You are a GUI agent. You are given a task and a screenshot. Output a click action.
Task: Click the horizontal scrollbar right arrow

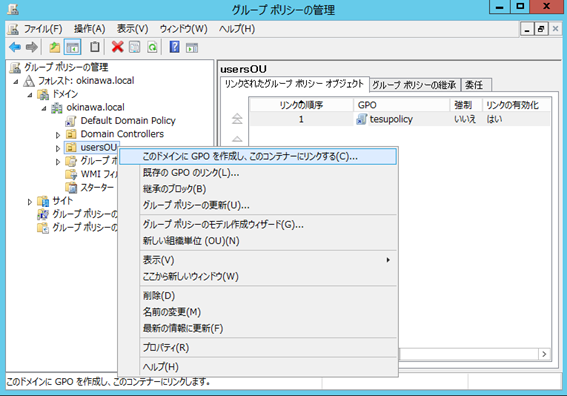click(x=544, y=354)
